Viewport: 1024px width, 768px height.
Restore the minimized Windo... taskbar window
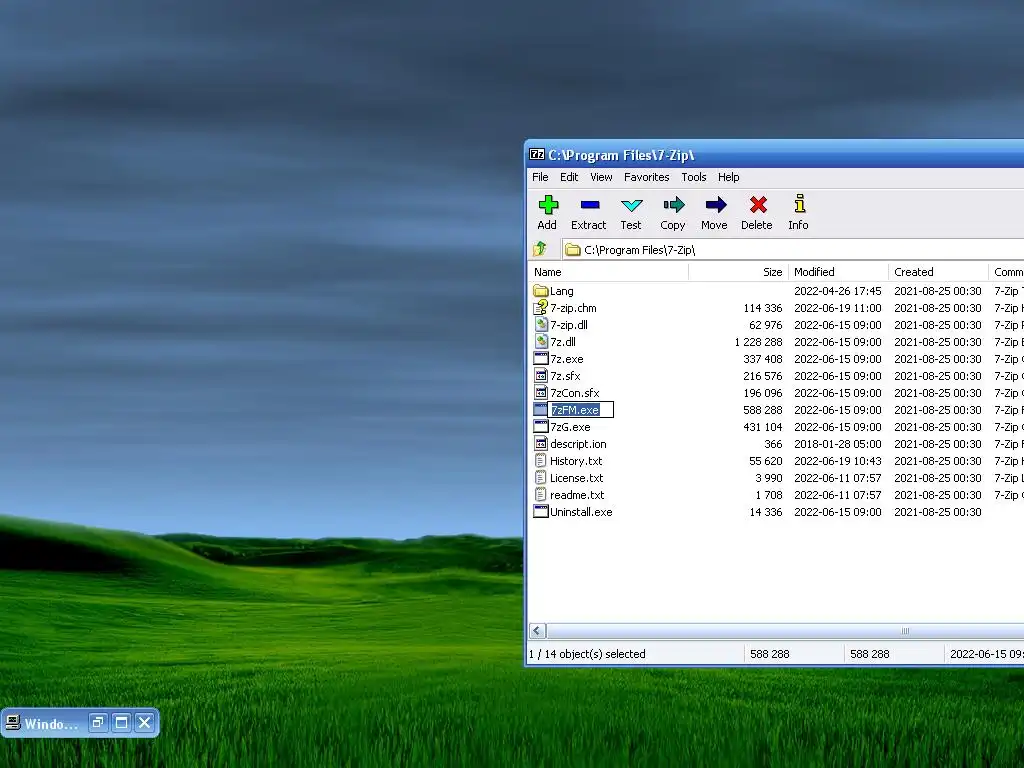[x=98, y=722]
